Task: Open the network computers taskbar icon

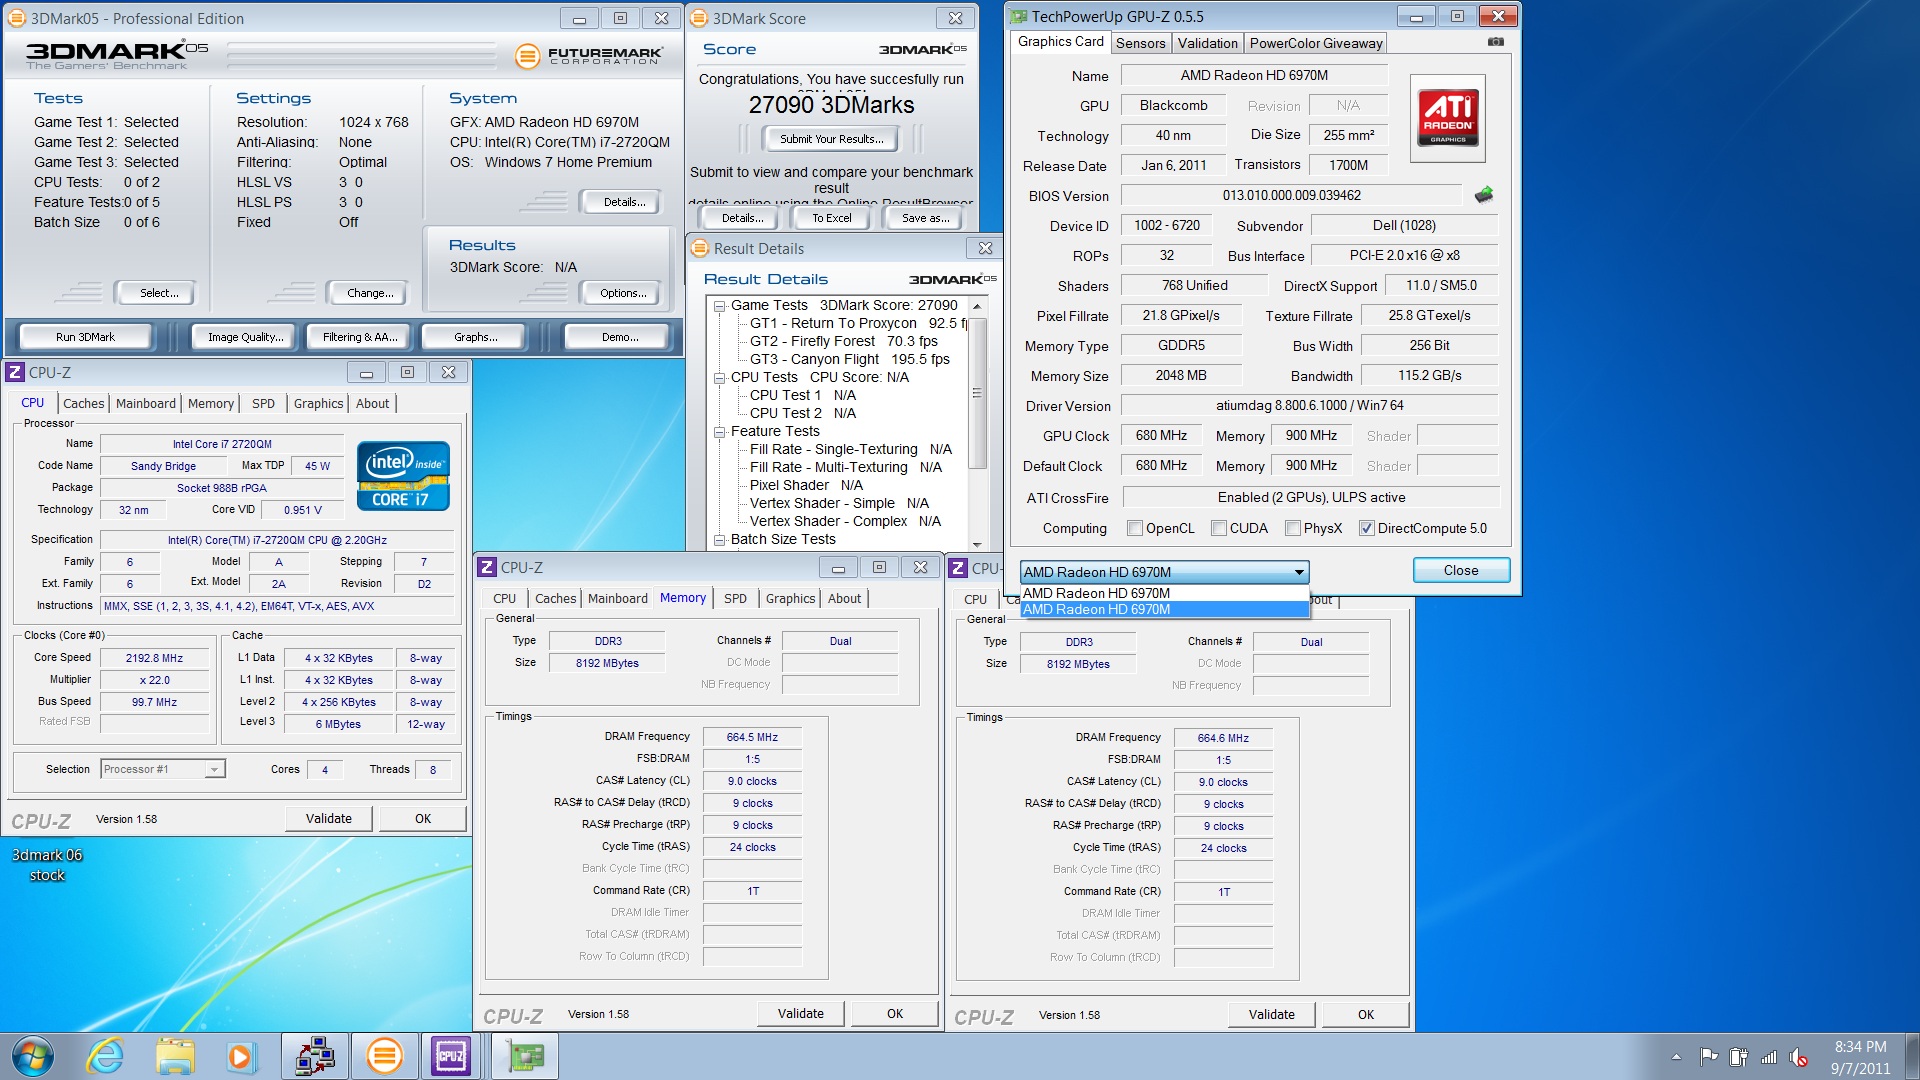Action: click(x=315, y=1056)
